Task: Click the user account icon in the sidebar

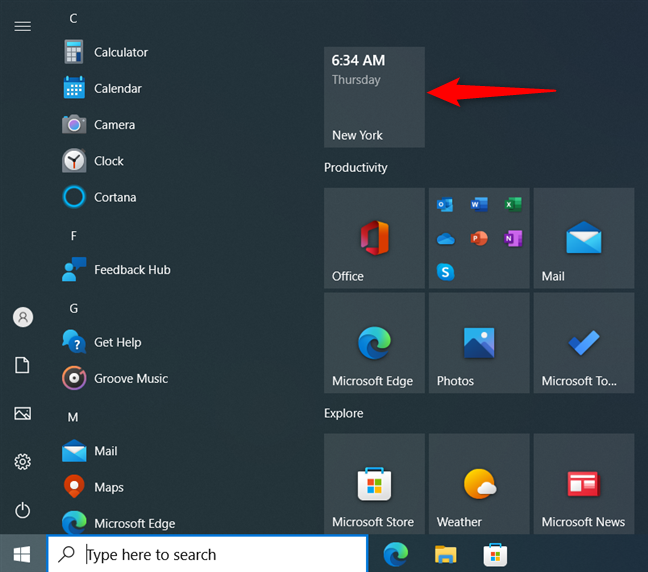Action: 23,317
